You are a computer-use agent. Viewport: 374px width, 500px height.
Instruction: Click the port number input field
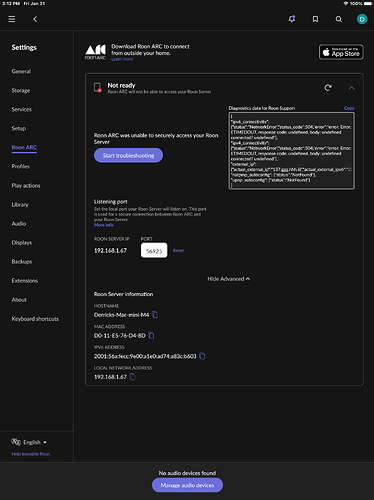(154, 251)
